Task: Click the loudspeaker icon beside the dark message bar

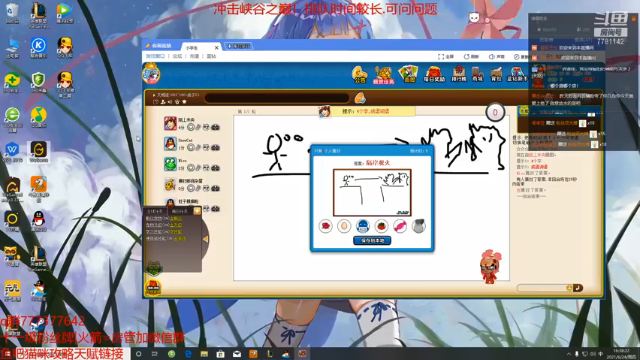Action: [360, 98]
